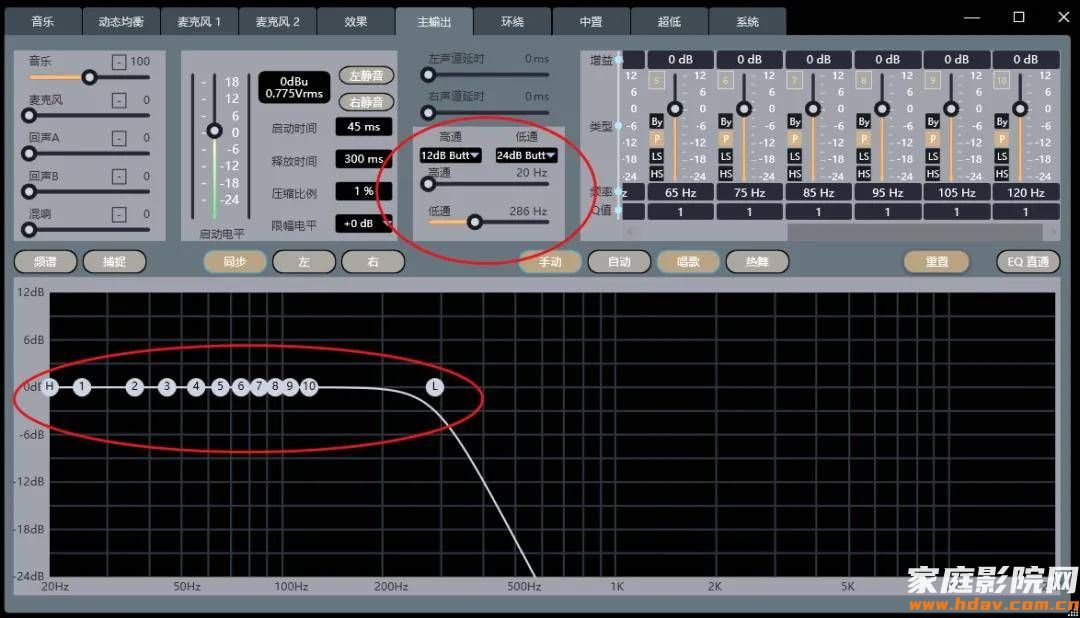Set the 105 Hz band to P (peaking) type

(933, 139)
